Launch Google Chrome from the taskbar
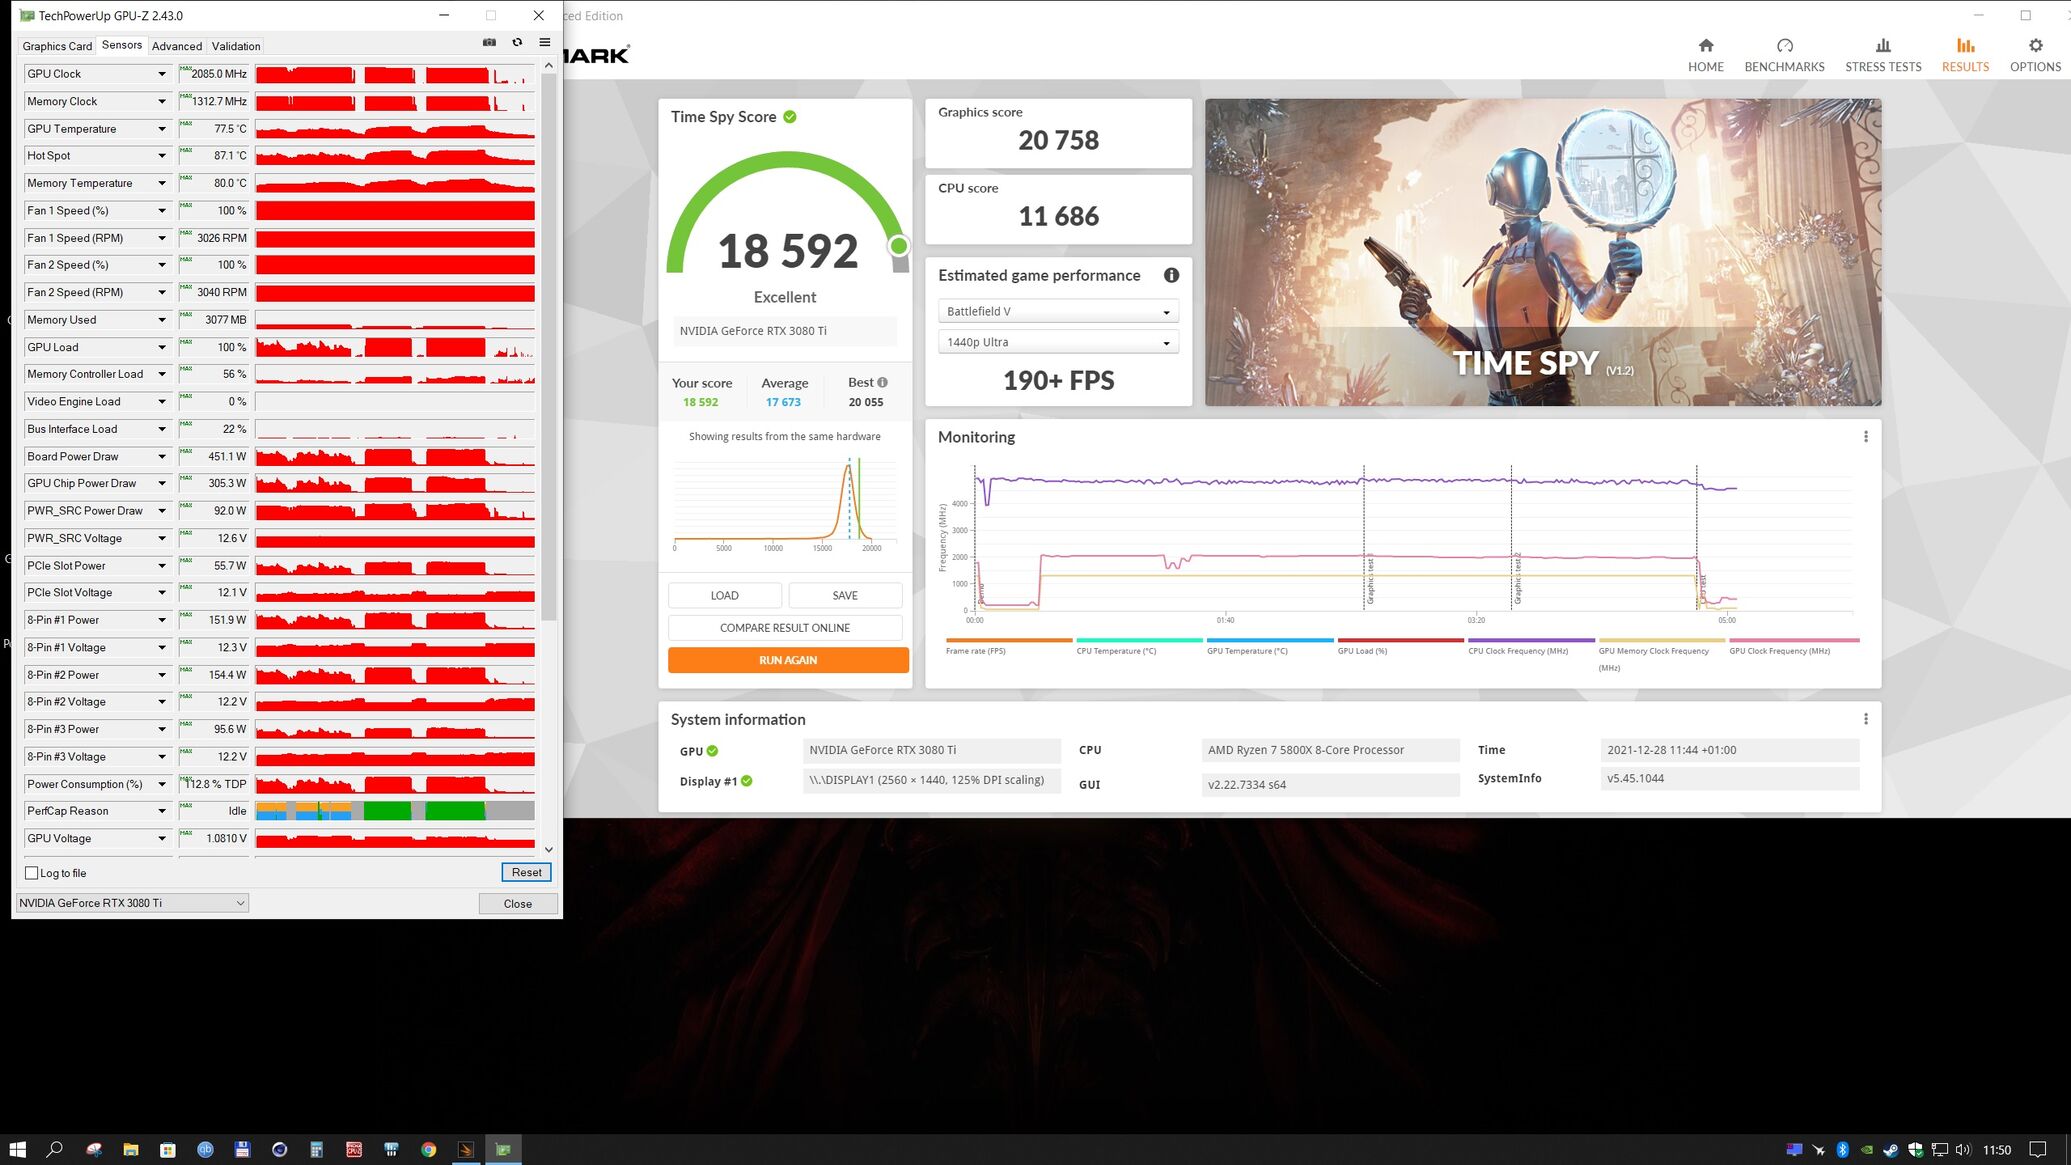 428,1149
